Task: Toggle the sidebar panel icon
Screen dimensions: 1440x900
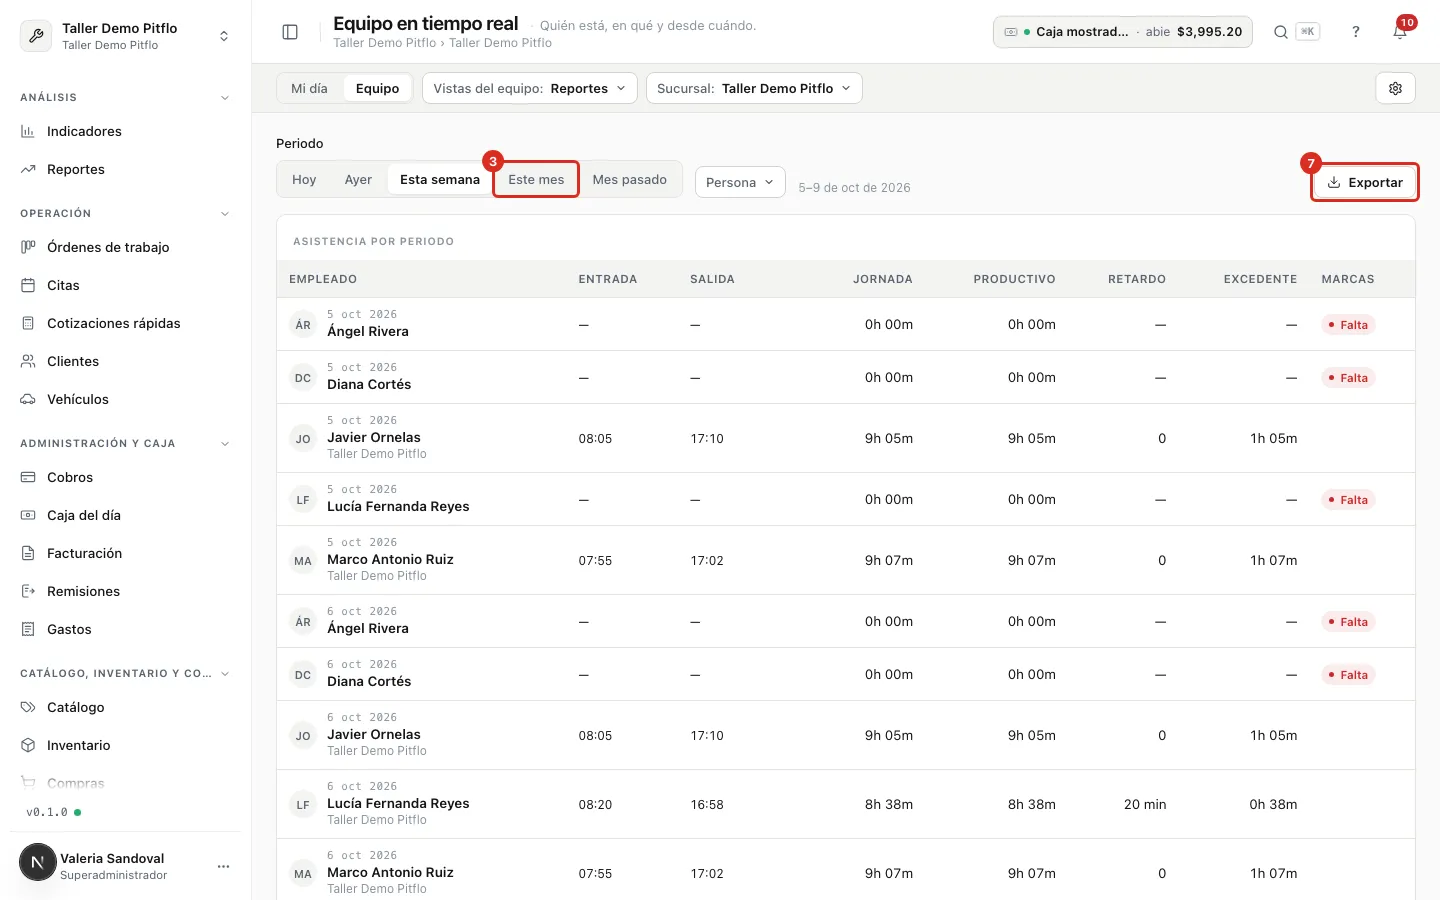Action: pyautogui.click(x=290, y=32)
